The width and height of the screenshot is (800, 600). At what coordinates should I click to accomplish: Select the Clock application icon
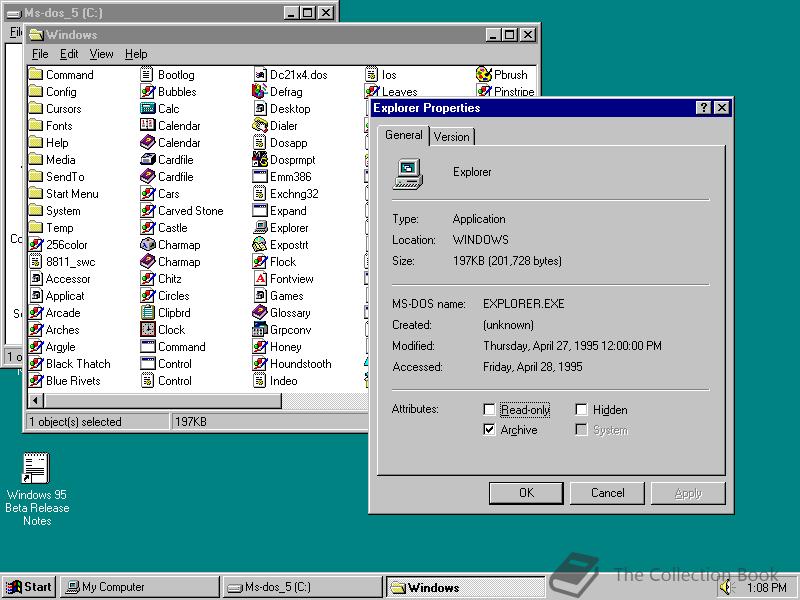pos(147,330)
